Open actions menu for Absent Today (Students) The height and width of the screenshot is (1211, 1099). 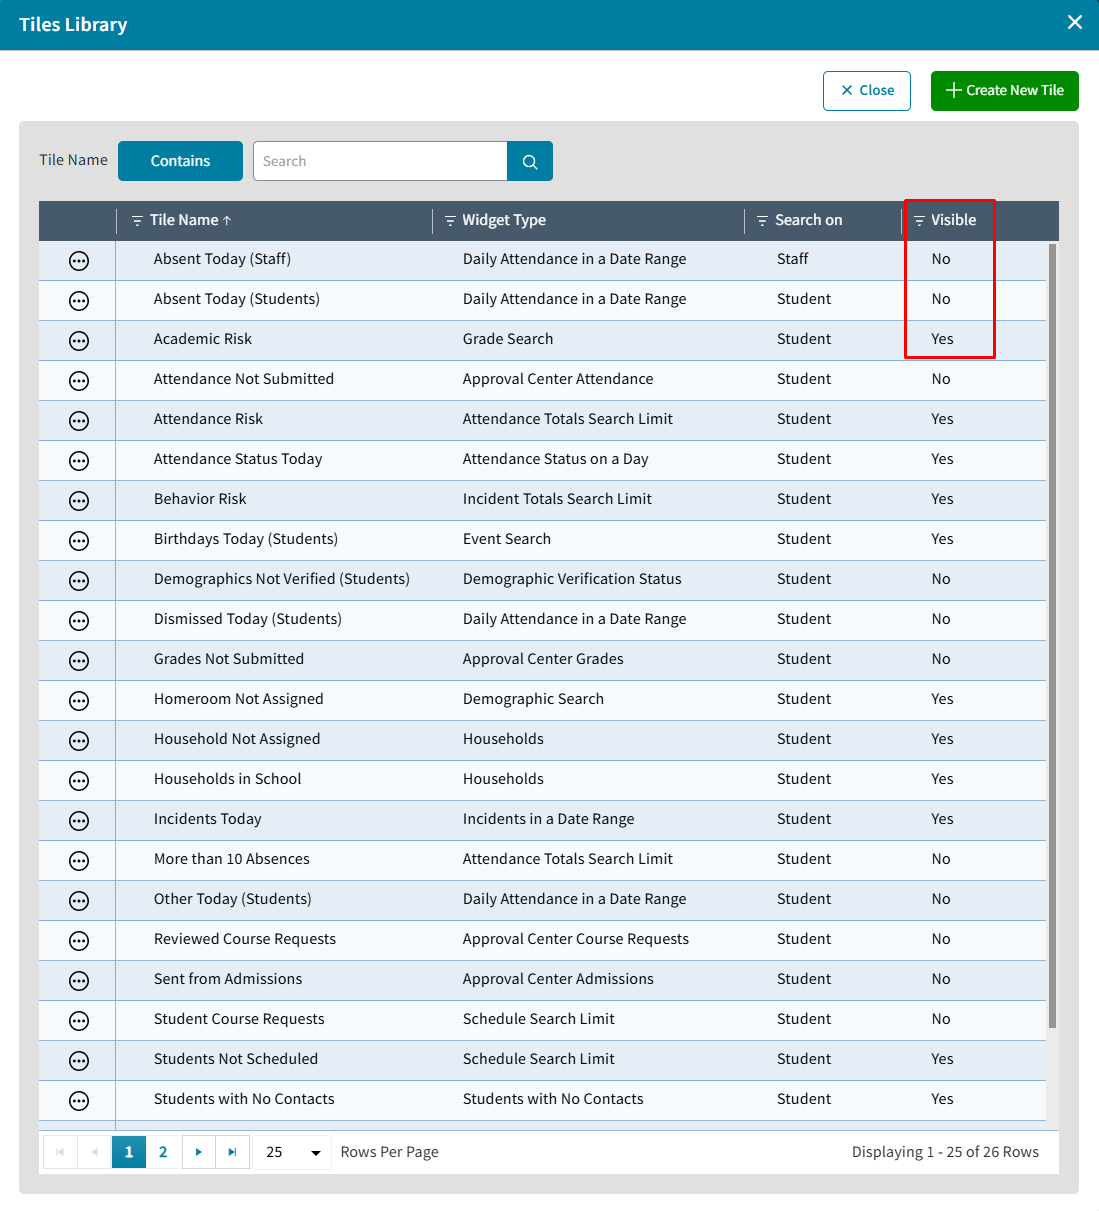point(79,301)
